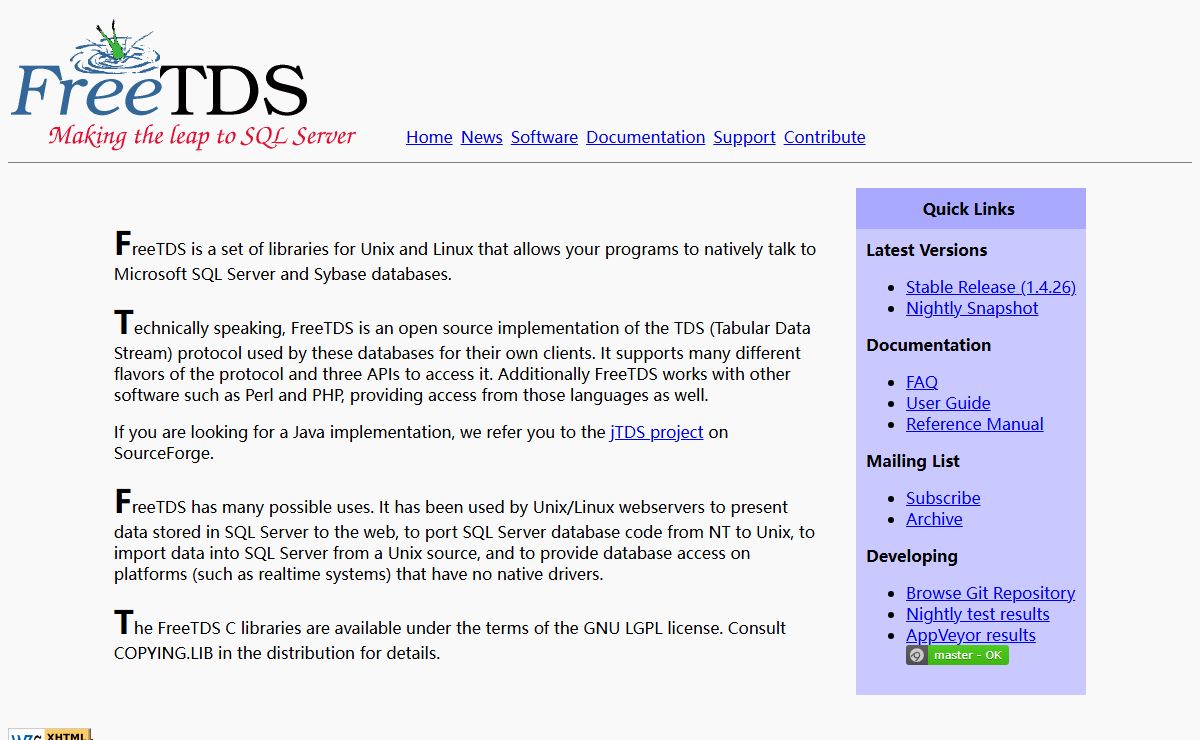Open the mailing list Archive
Image resolution: width=1200 pixels, height=740 pixels.
(934, 519)
